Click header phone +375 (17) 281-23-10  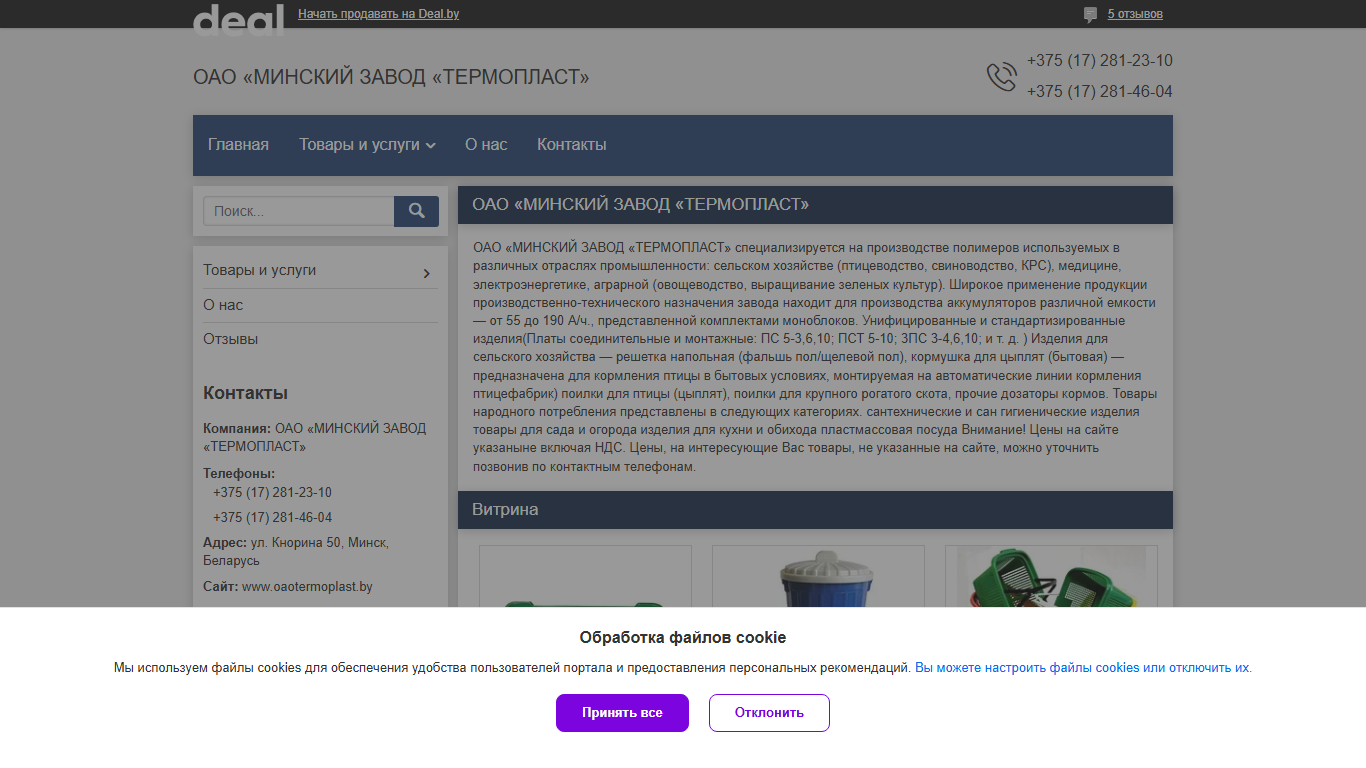[1100, 61]
